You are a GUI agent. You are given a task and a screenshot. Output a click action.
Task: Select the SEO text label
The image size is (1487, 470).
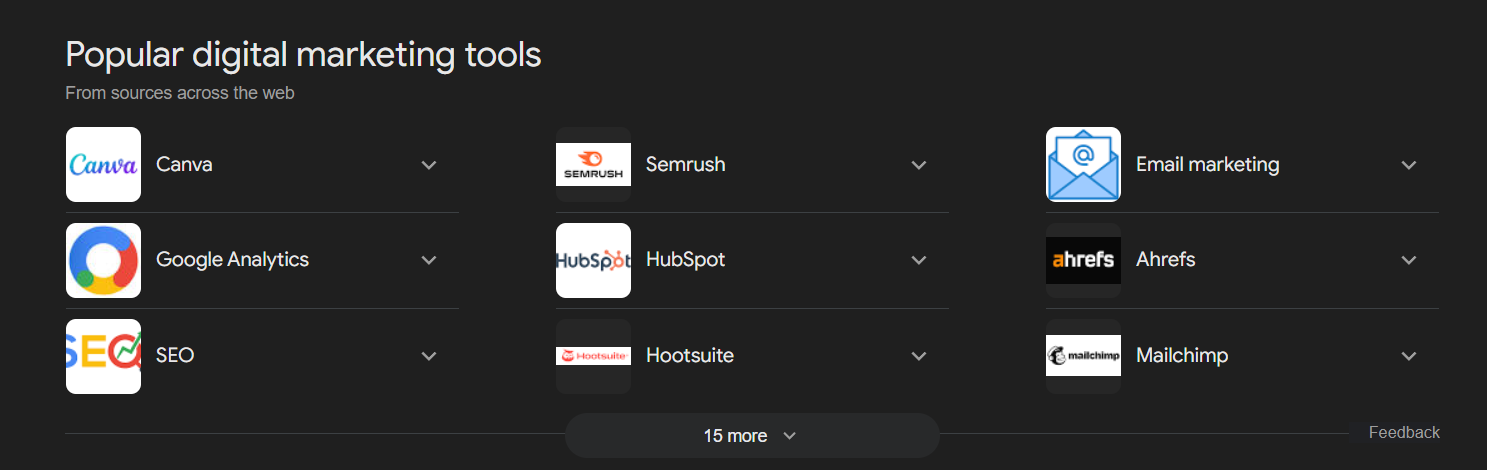175,355
